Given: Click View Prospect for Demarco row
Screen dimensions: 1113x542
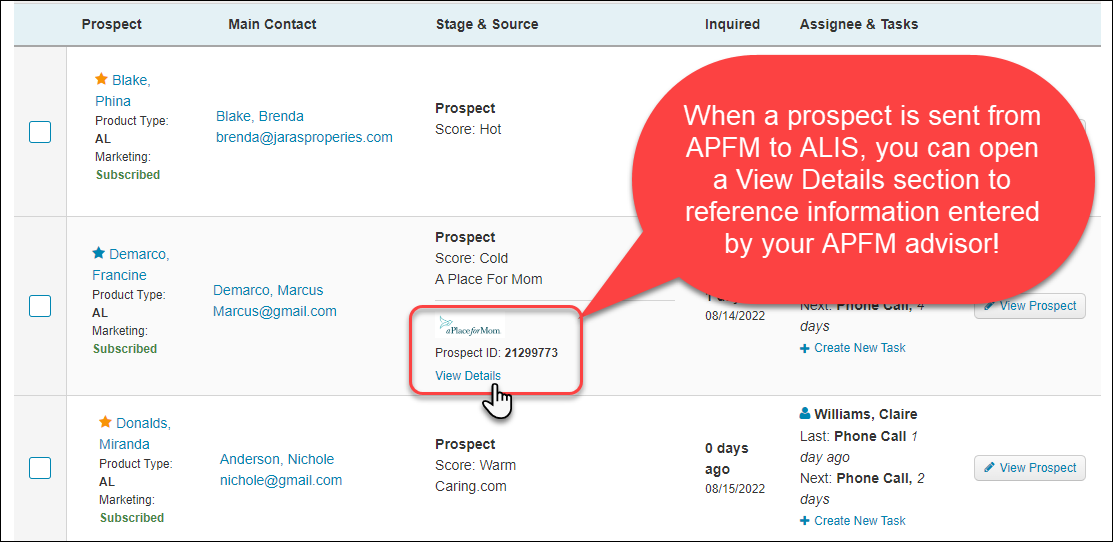Looking at the screenshot, I should 1029,306.
